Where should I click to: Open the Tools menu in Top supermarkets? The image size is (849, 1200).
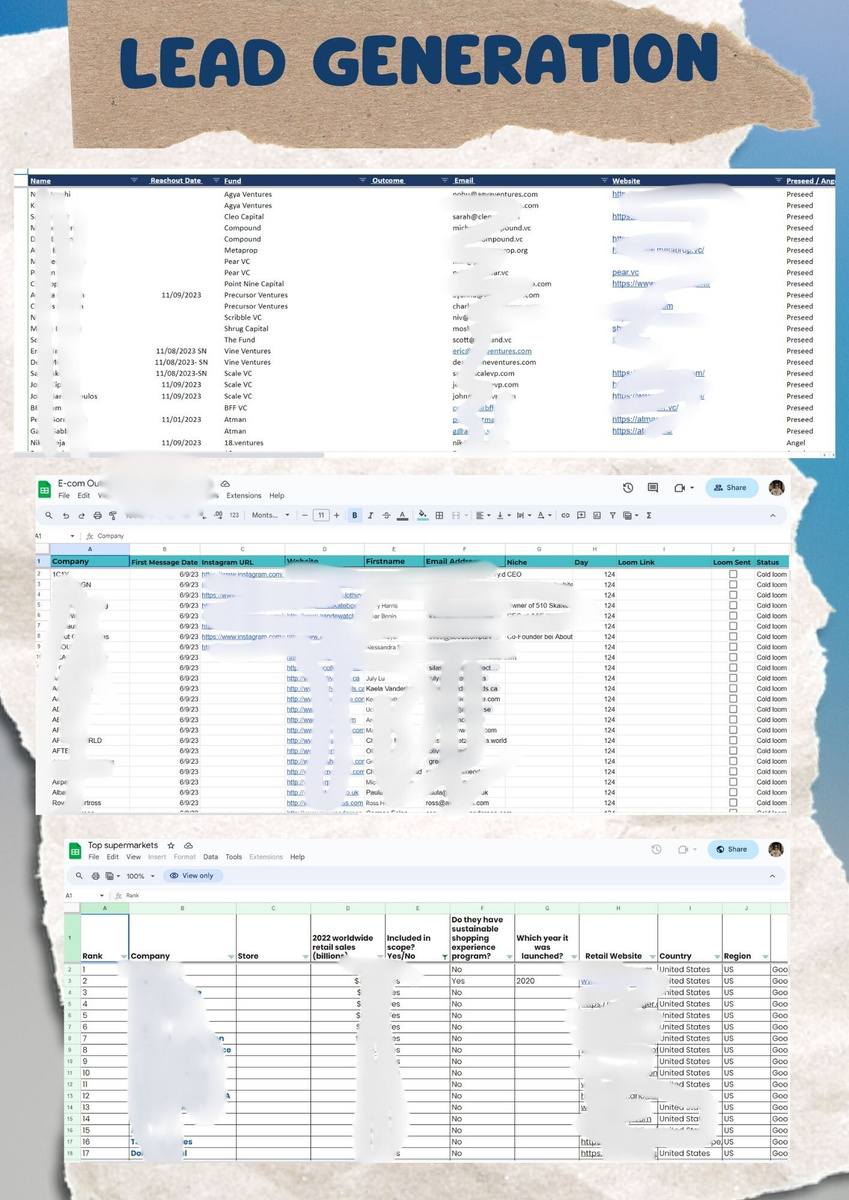234,857
